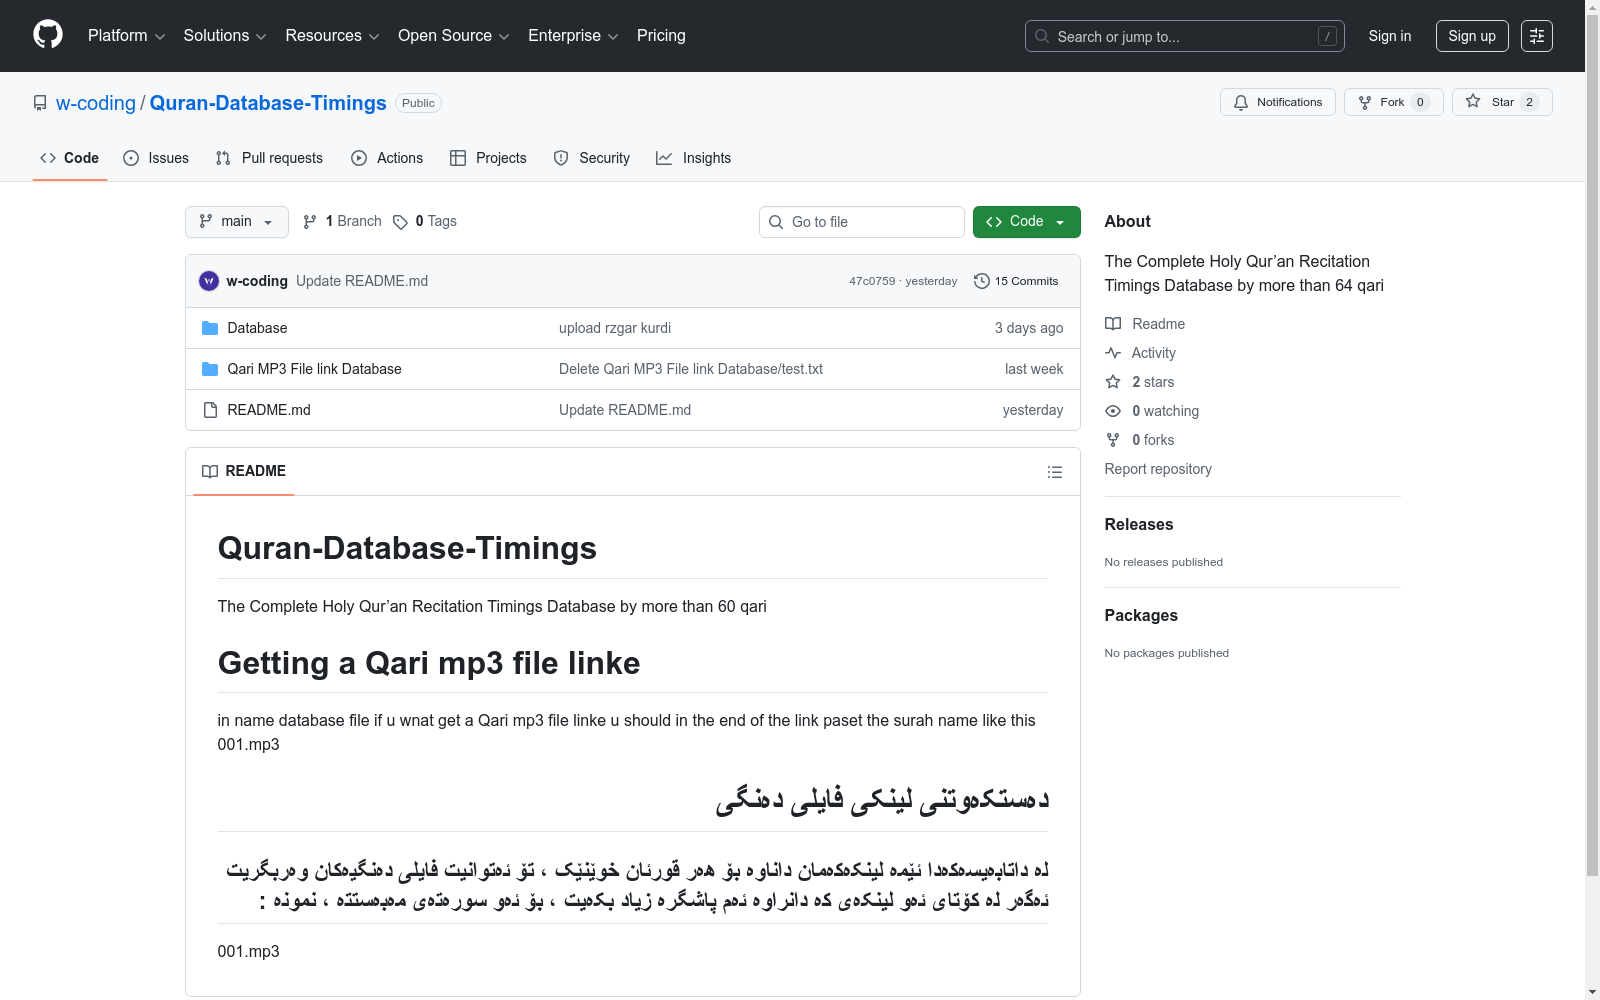Viewport: 1600px width, 1000px height.
Task: Click the star icon next to 2 stars
Action: click(1113, 382)
